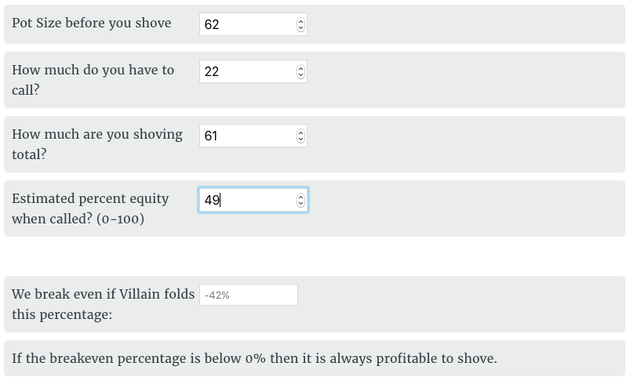Decrease estimated equity percent via down arrow
Screen dimensions: 630x381
(301, 203)
